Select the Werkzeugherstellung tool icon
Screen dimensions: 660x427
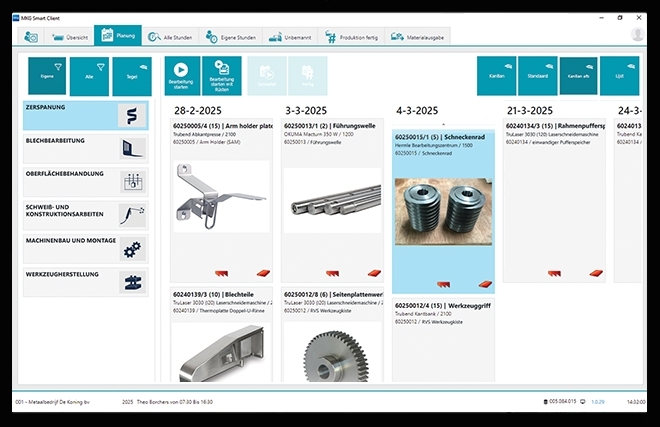131,281
